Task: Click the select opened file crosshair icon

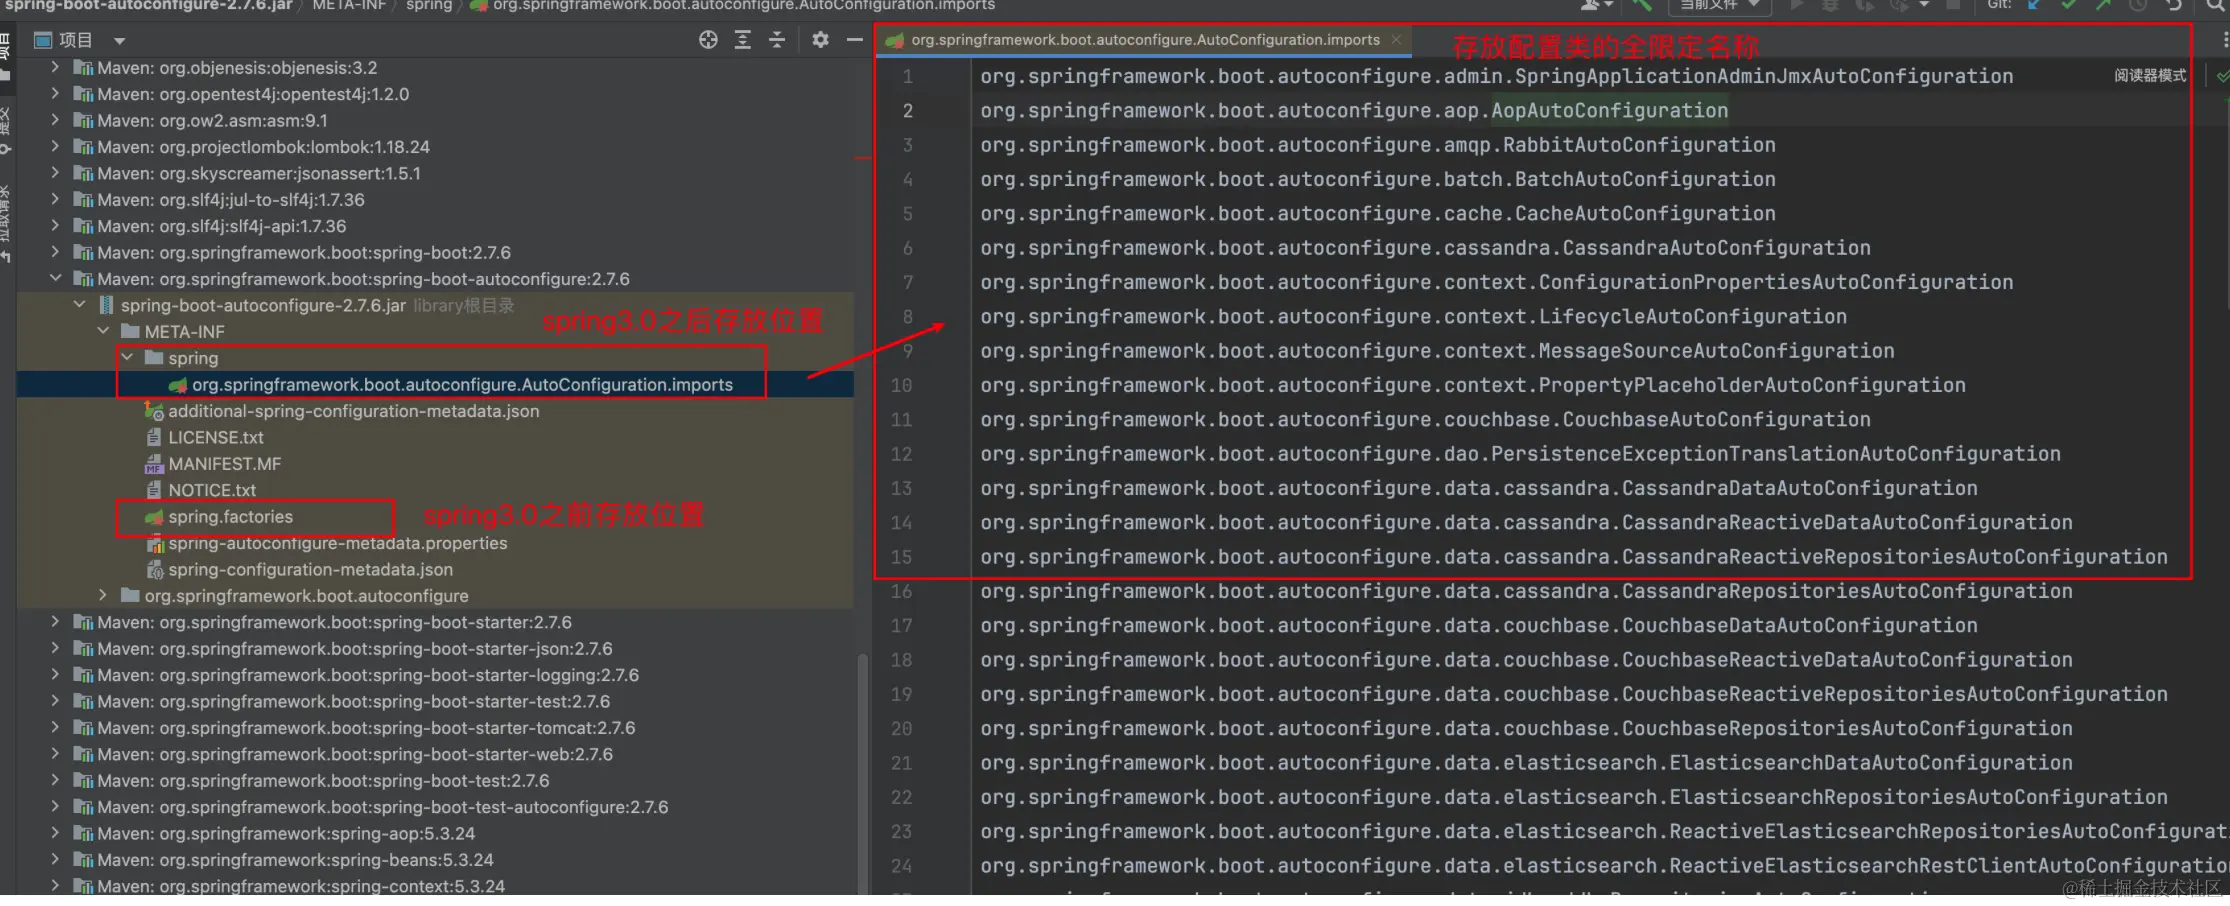Action: point(708,40)
